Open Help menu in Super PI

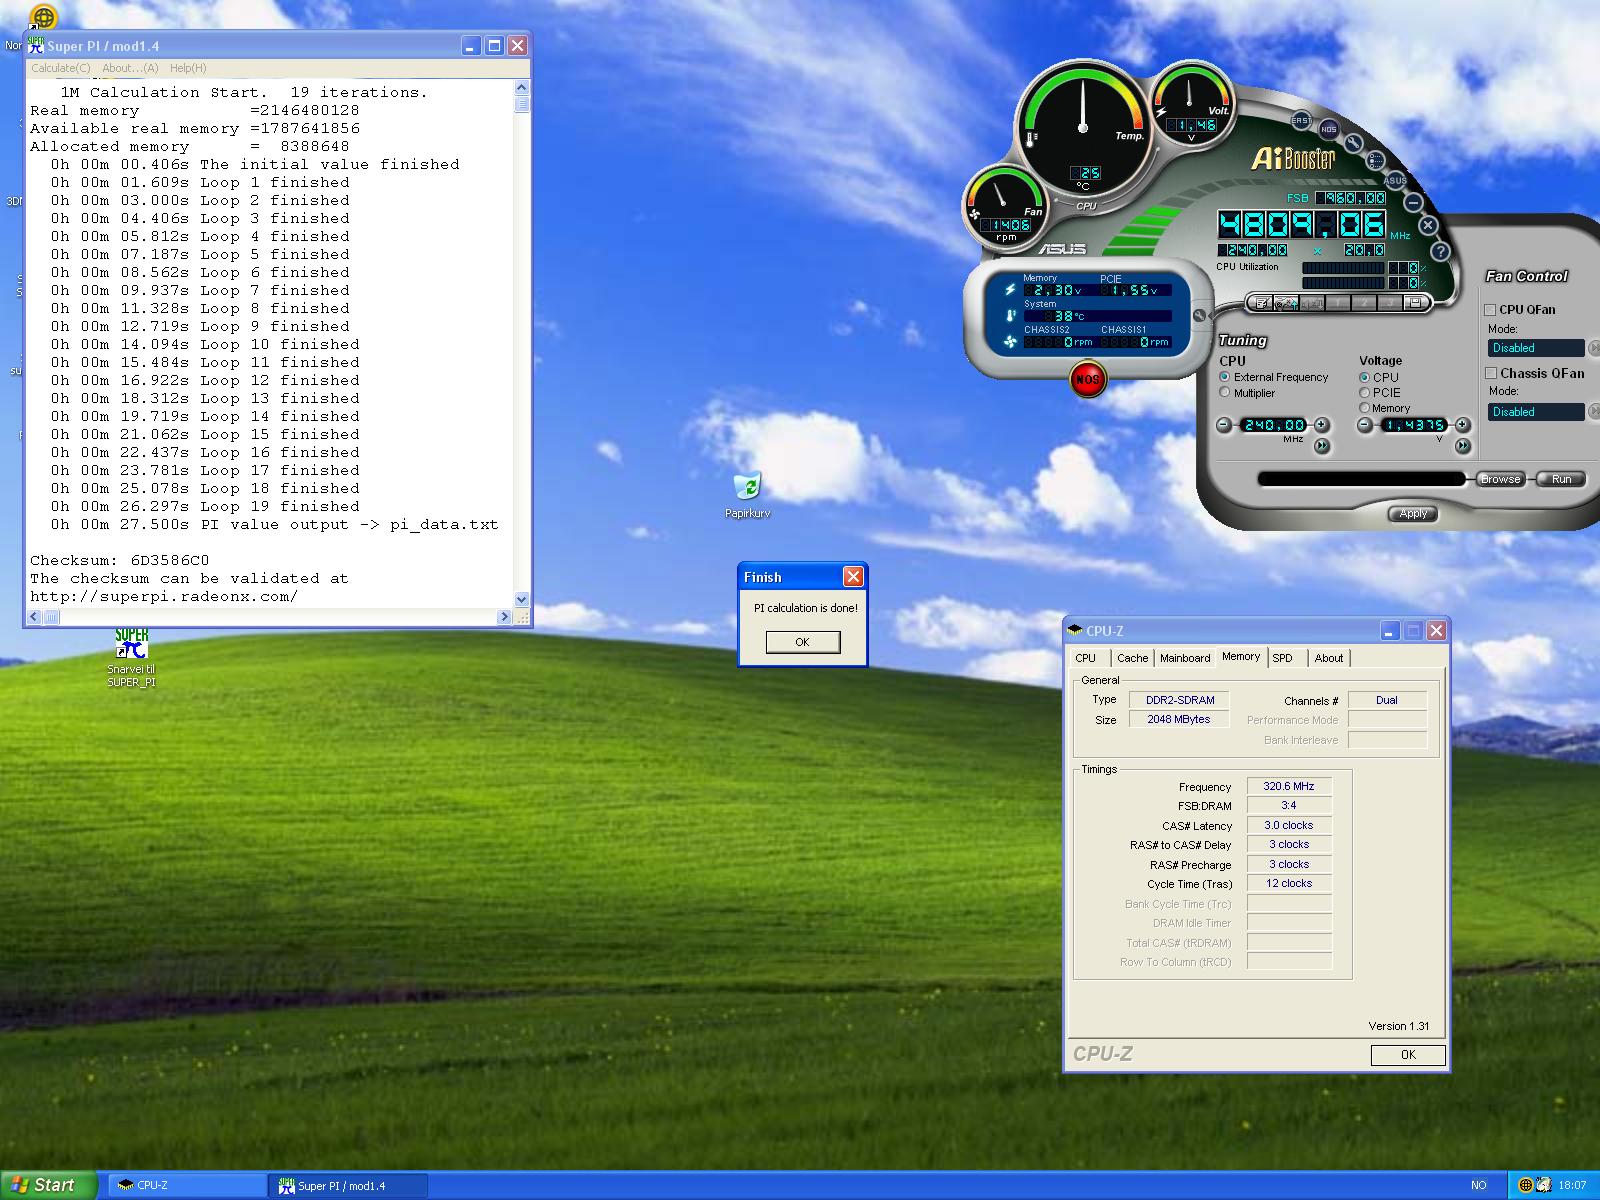[x=188, y=68]
